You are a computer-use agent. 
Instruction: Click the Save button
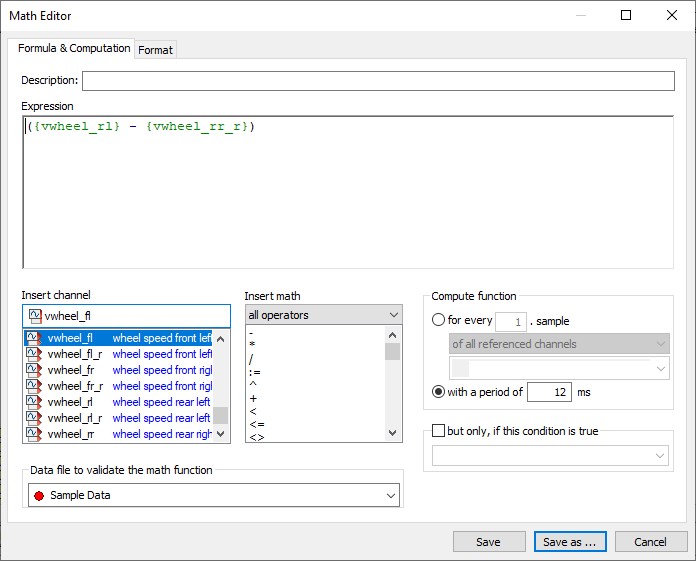489,542
